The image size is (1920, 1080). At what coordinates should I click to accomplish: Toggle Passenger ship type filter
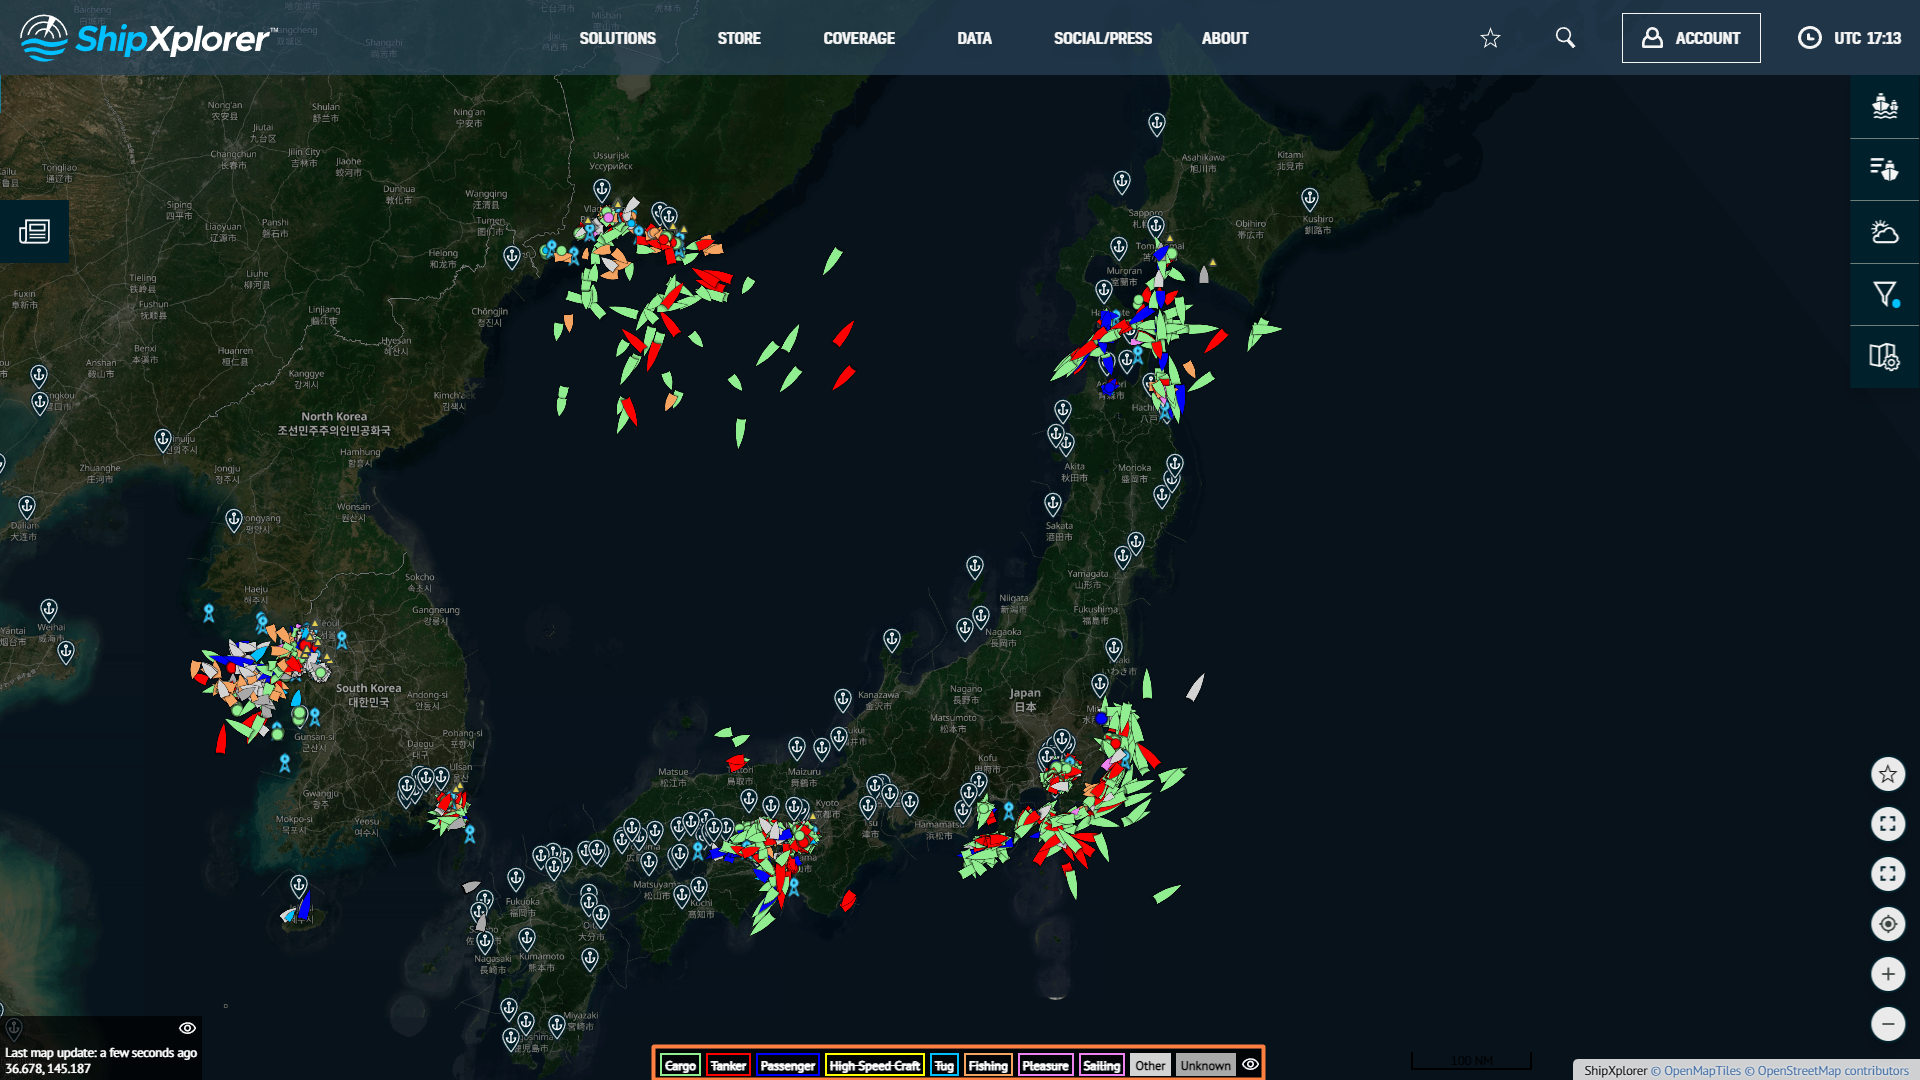787,1065
